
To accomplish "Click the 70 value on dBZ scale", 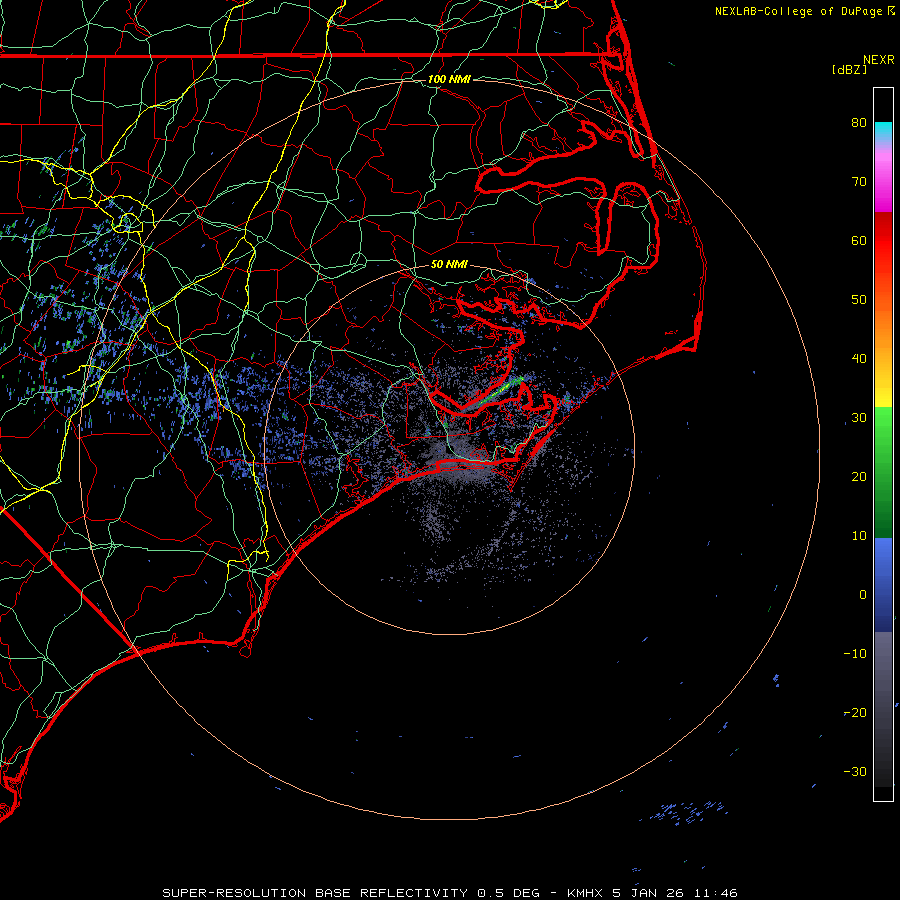I will pos(859,181).
